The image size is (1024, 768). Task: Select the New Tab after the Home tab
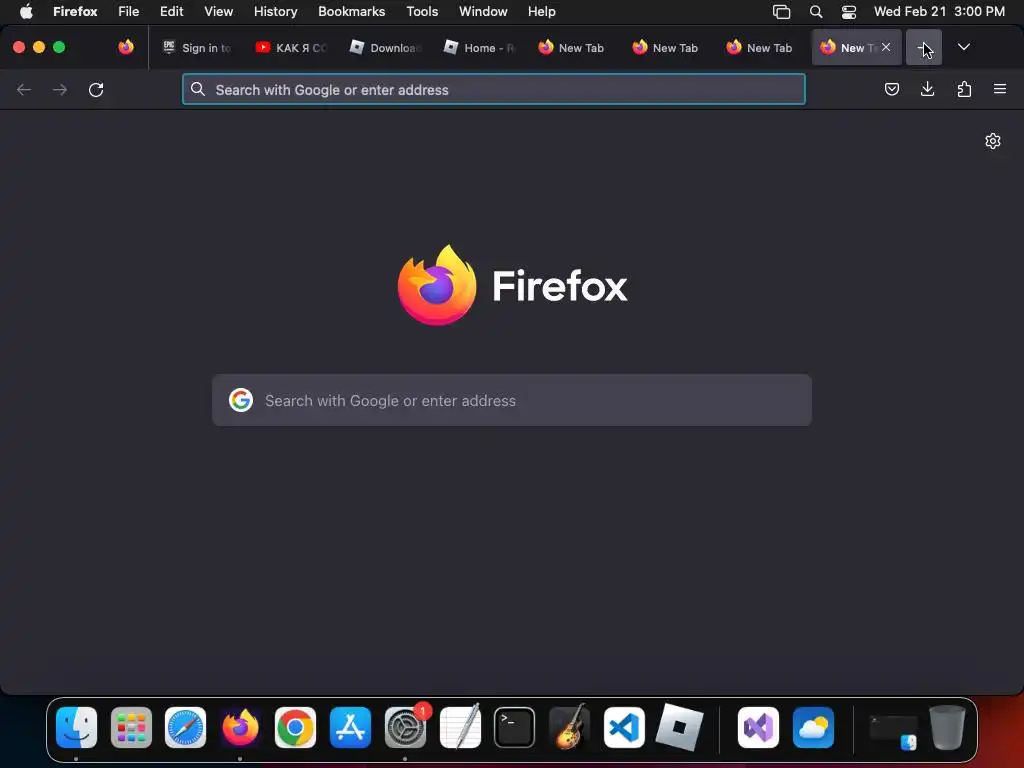click(x=573, y=47)
